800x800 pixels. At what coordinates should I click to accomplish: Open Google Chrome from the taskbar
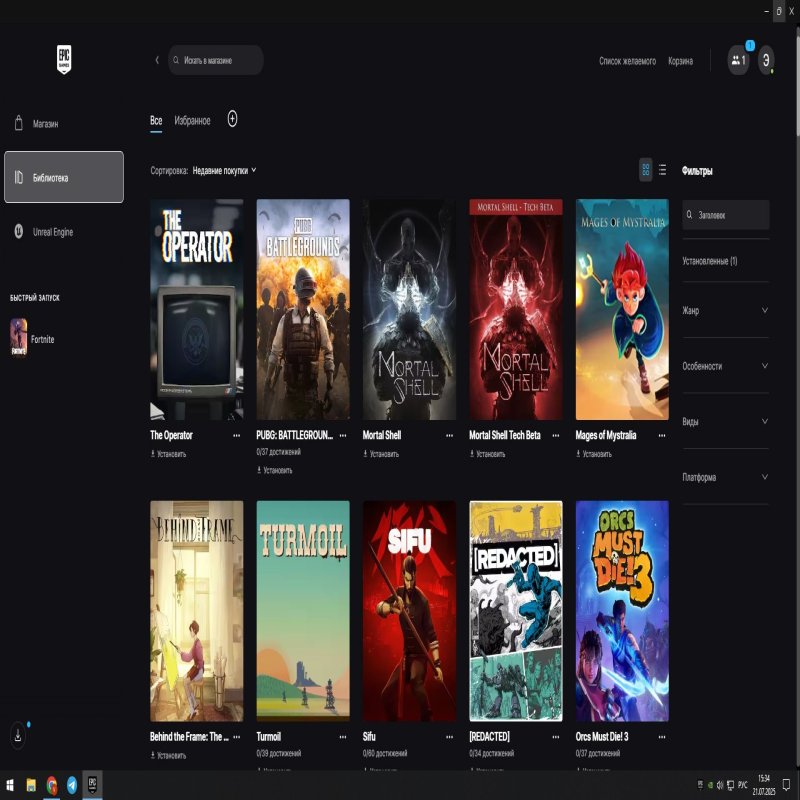click(52, 785)
